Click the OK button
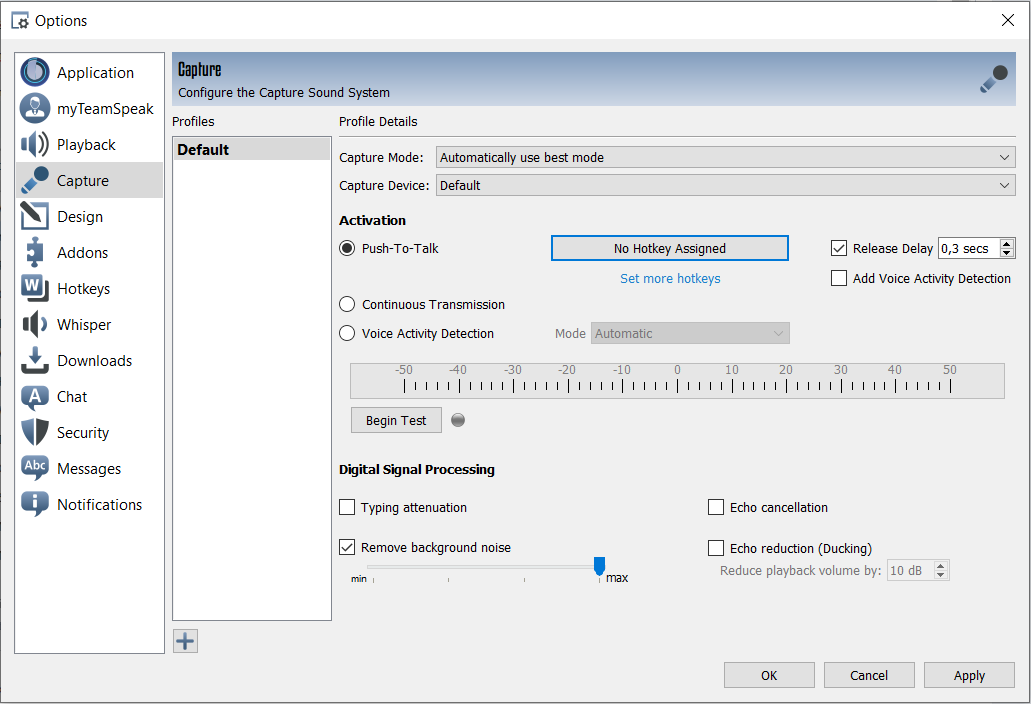The width and height of the screenshot is (1031, 704). [x=769, y=675]
